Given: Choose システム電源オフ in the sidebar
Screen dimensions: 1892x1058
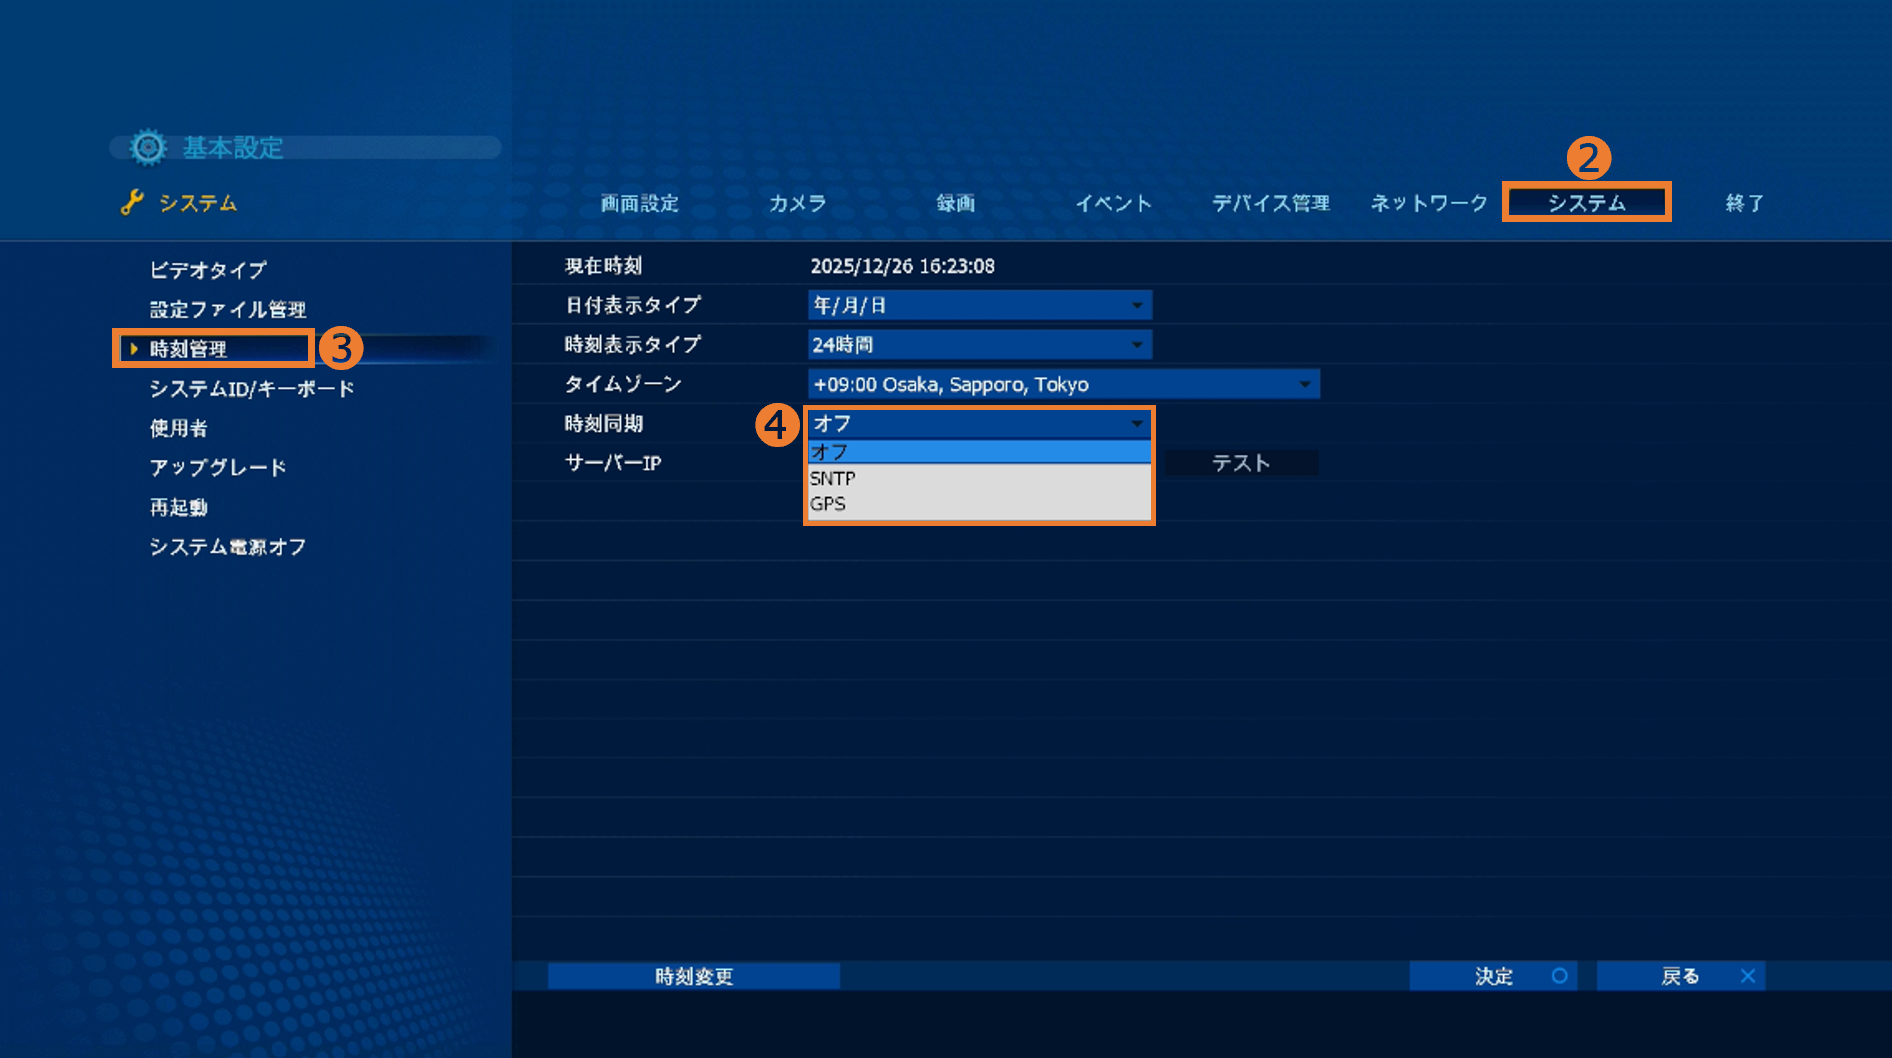Looking at the screenshot, I should (228, 547).
